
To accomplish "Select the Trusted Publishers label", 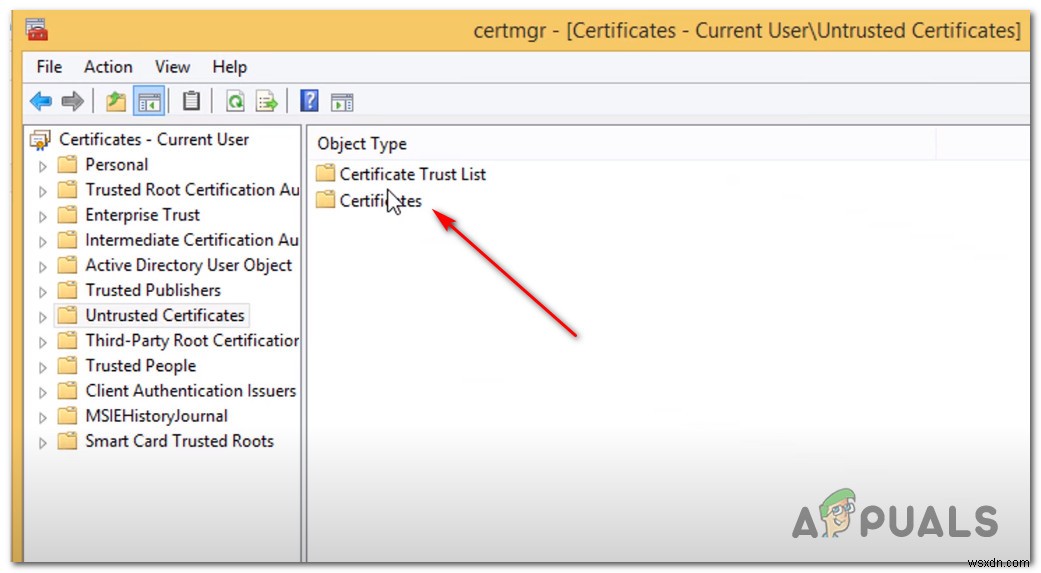I will pos(153,291).
